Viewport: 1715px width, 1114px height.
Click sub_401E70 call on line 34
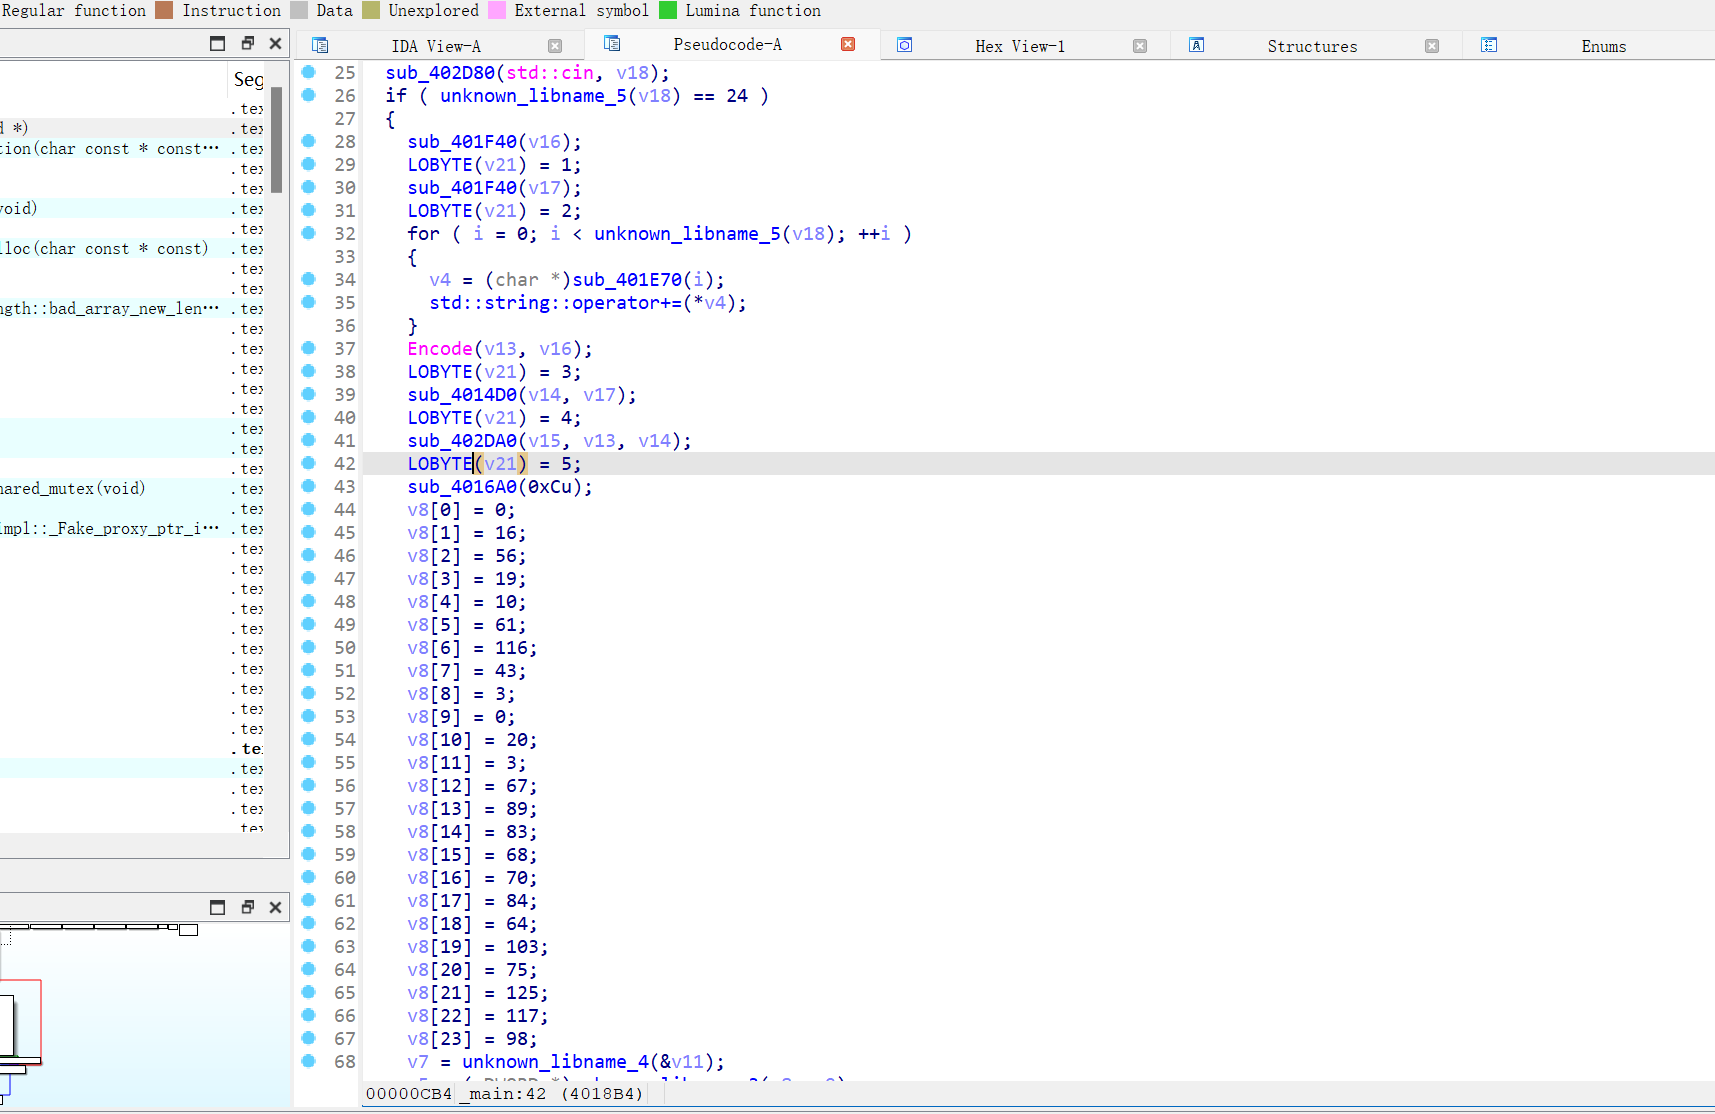(x=627, y=279)
